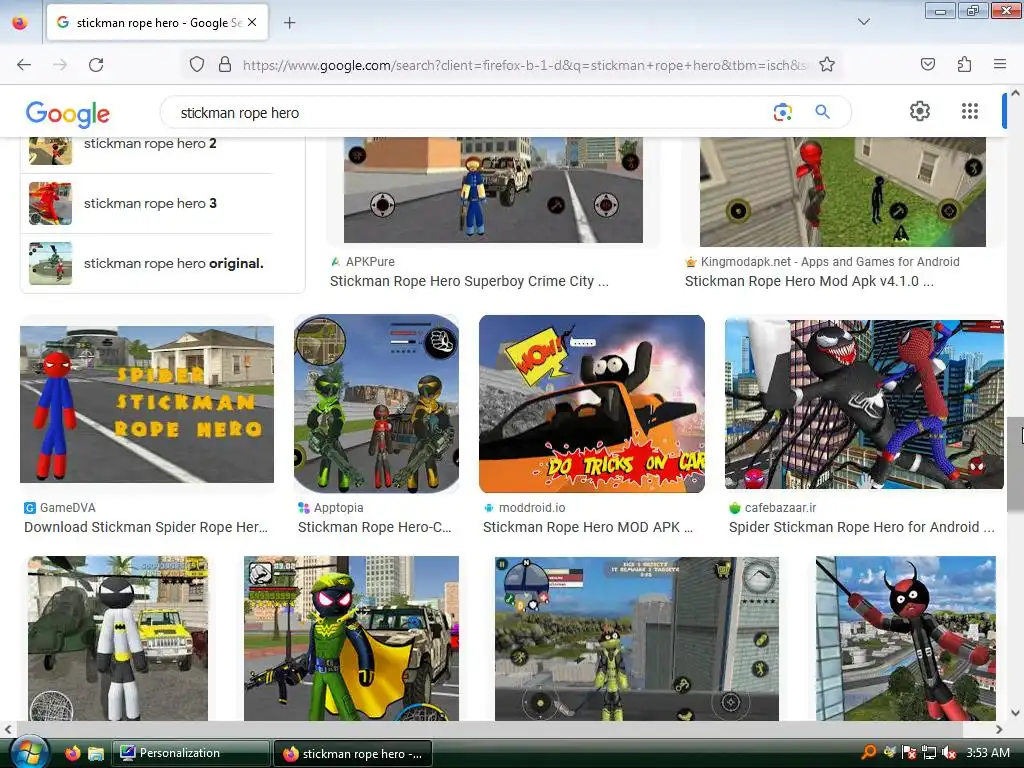Show site security lock information

click(225, 65)
